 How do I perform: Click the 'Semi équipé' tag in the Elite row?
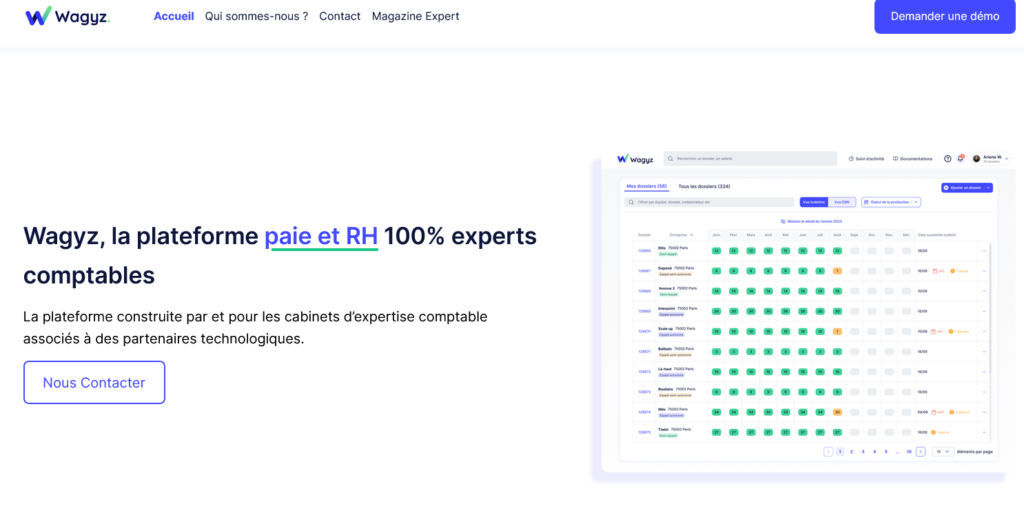tap(668, 254)
